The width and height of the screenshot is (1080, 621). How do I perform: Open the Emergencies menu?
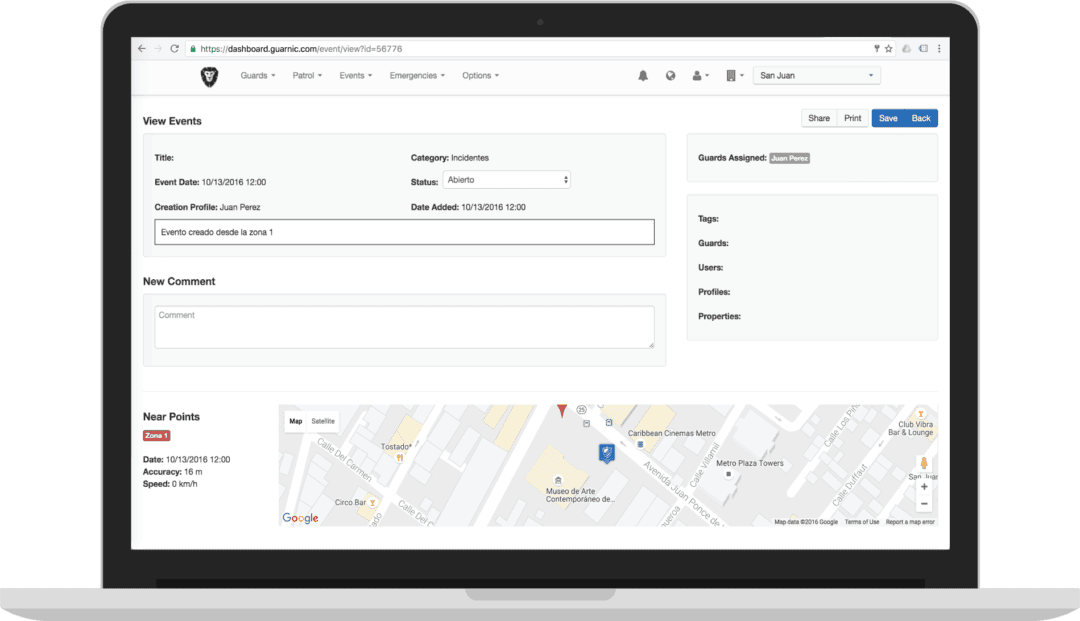point(417,76)
